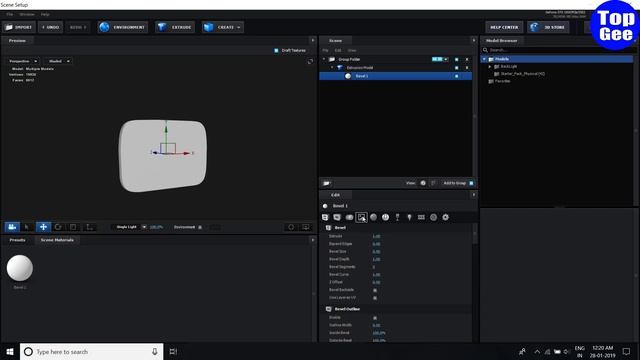Screen dimensions: 640x360
Task: Open the Perspective view dropdown
Action: (x=23, y=61)
